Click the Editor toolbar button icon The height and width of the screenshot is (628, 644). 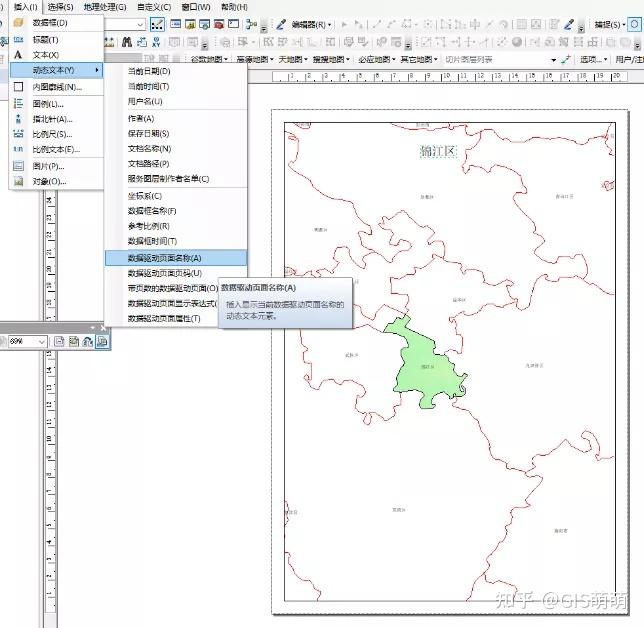[x=157, y=25]
